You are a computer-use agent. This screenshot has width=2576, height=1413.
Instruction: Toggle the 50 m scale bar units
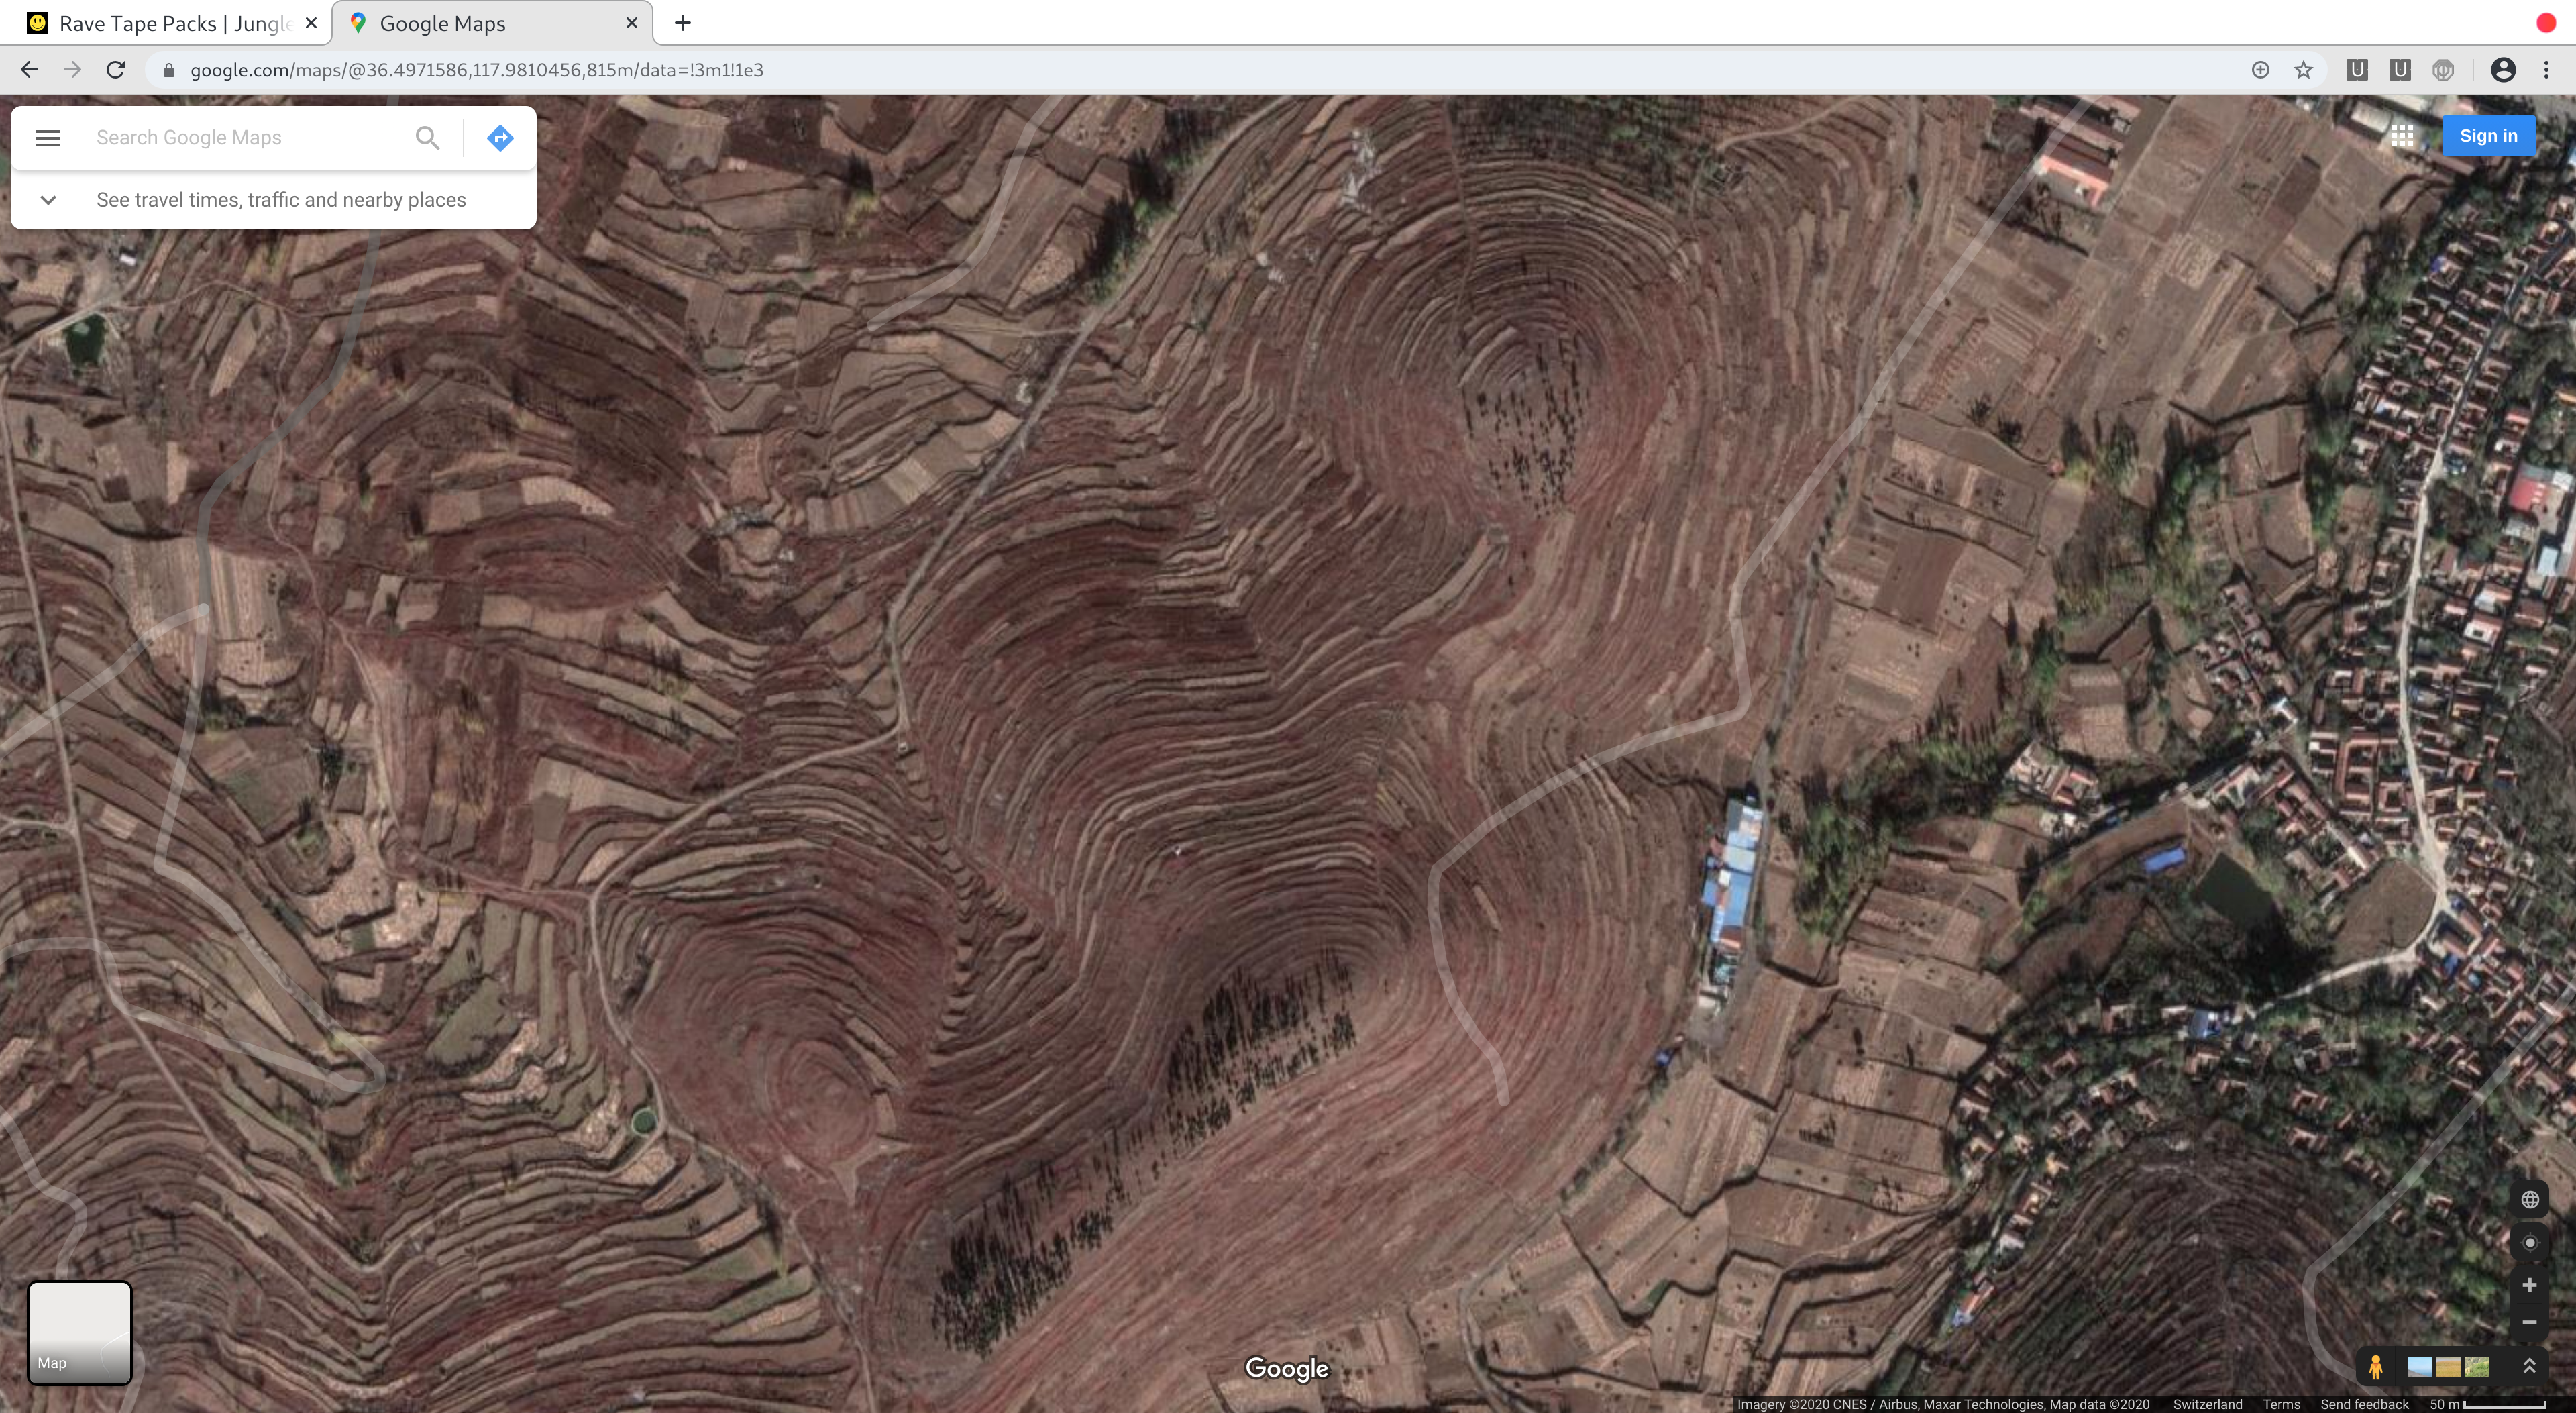[x=2487, y=1404]
